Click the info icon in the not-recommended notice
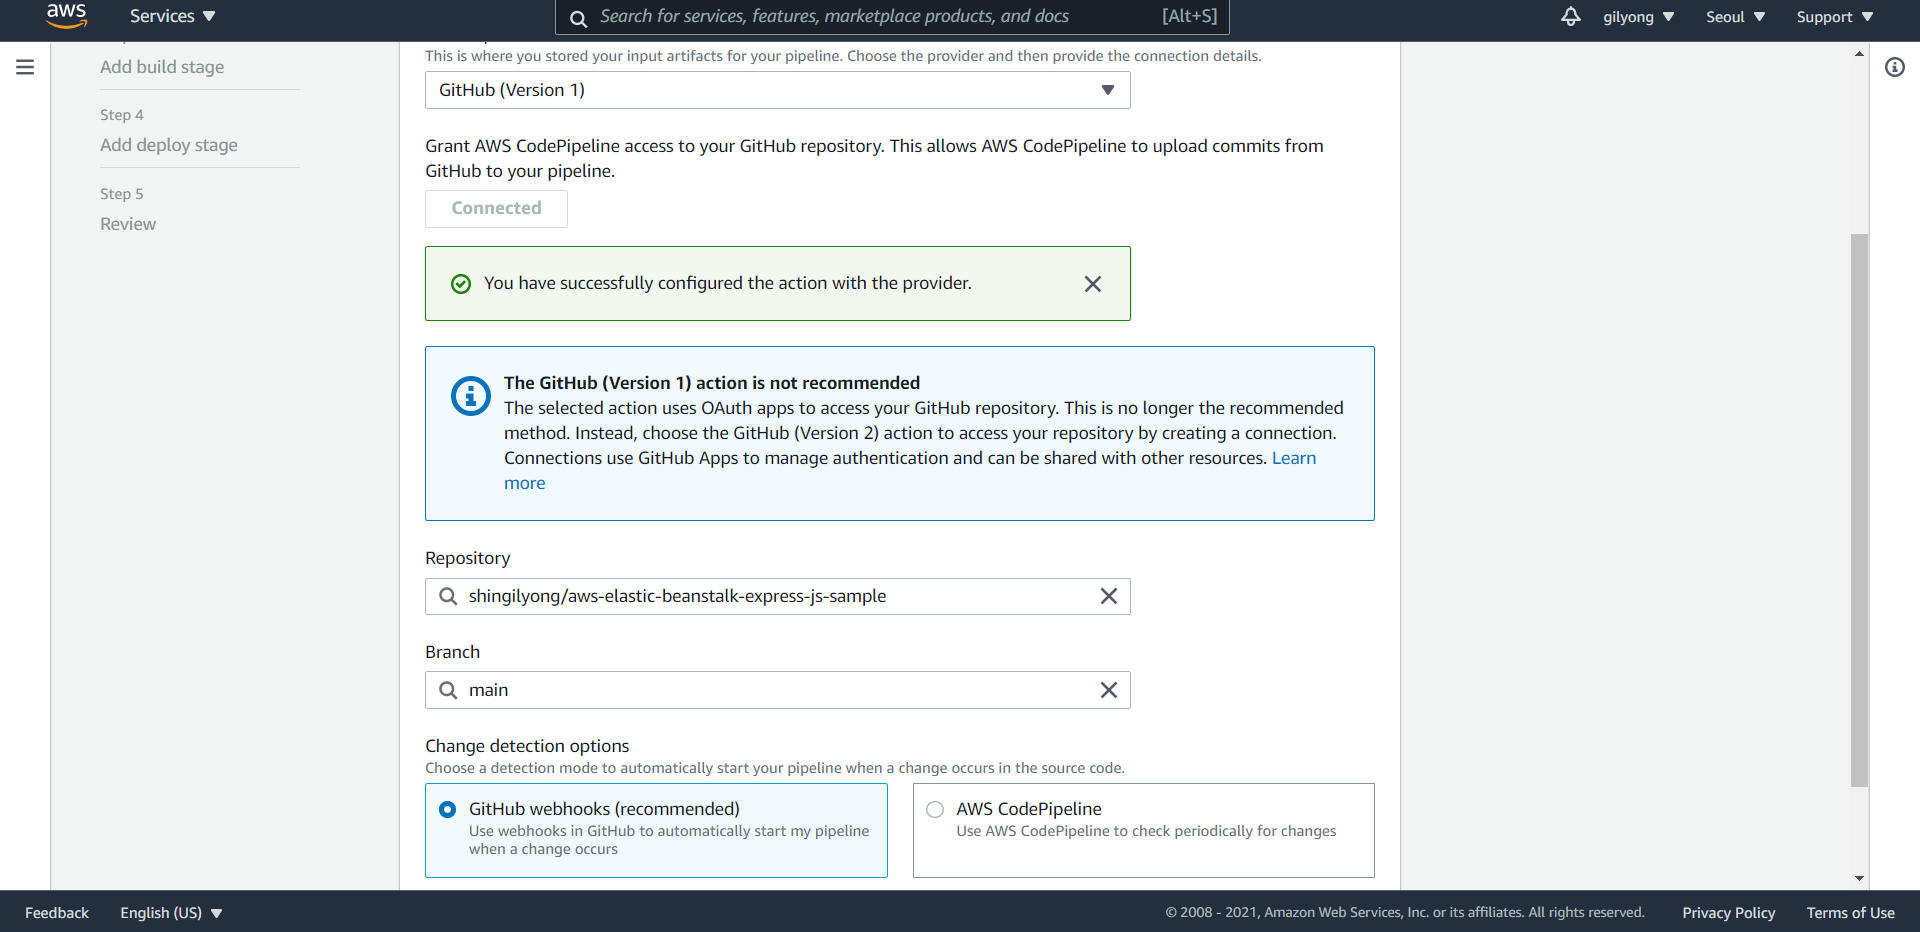 pos(471,396)
